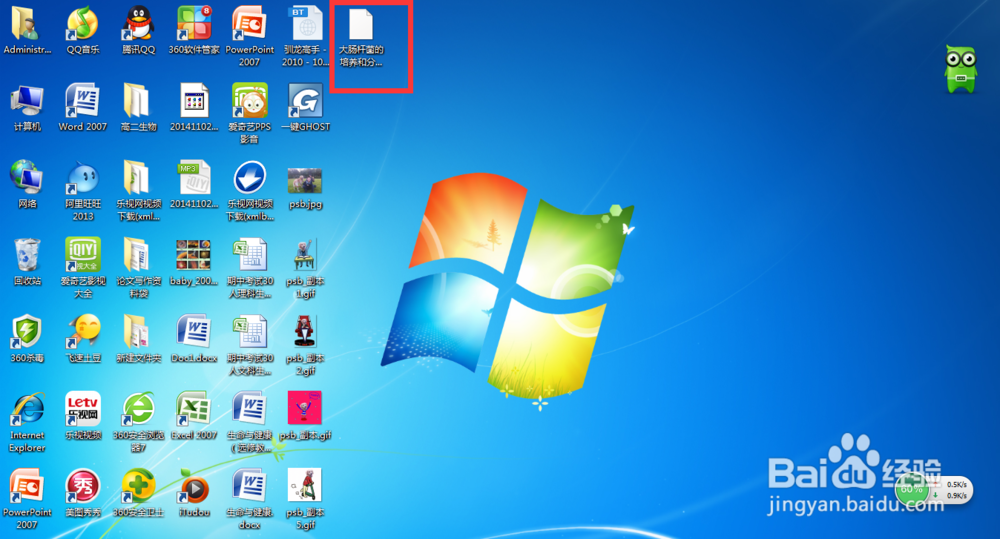Open the 论文写作资料袋 folder

(138, 255)
